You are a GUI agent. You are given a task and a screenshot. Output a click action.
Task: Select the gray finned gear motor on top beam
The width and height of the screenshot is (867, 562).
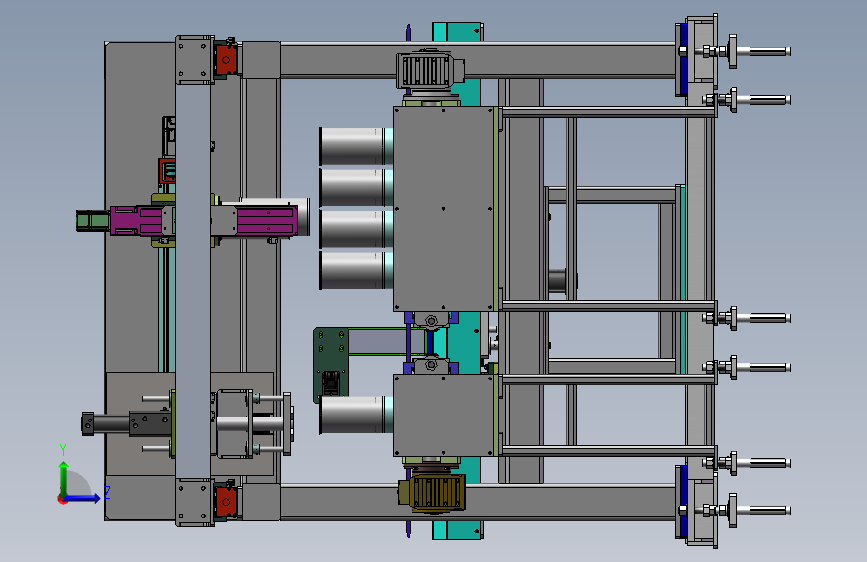point(430,71)
